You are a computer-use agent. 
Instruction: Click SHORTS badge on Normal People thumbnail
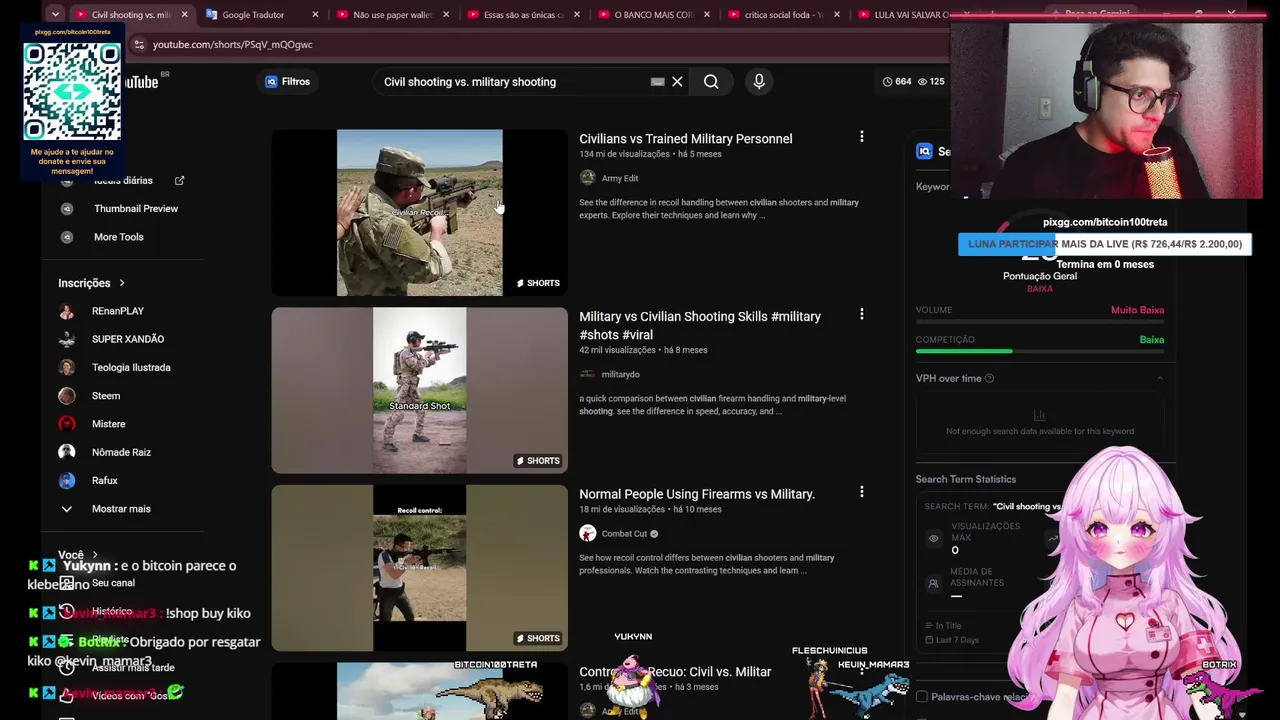[538, 638]
